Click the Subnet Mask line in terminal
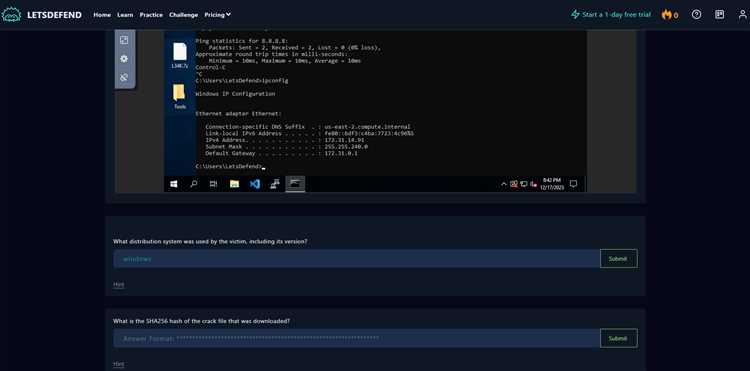 pos(287,147)
